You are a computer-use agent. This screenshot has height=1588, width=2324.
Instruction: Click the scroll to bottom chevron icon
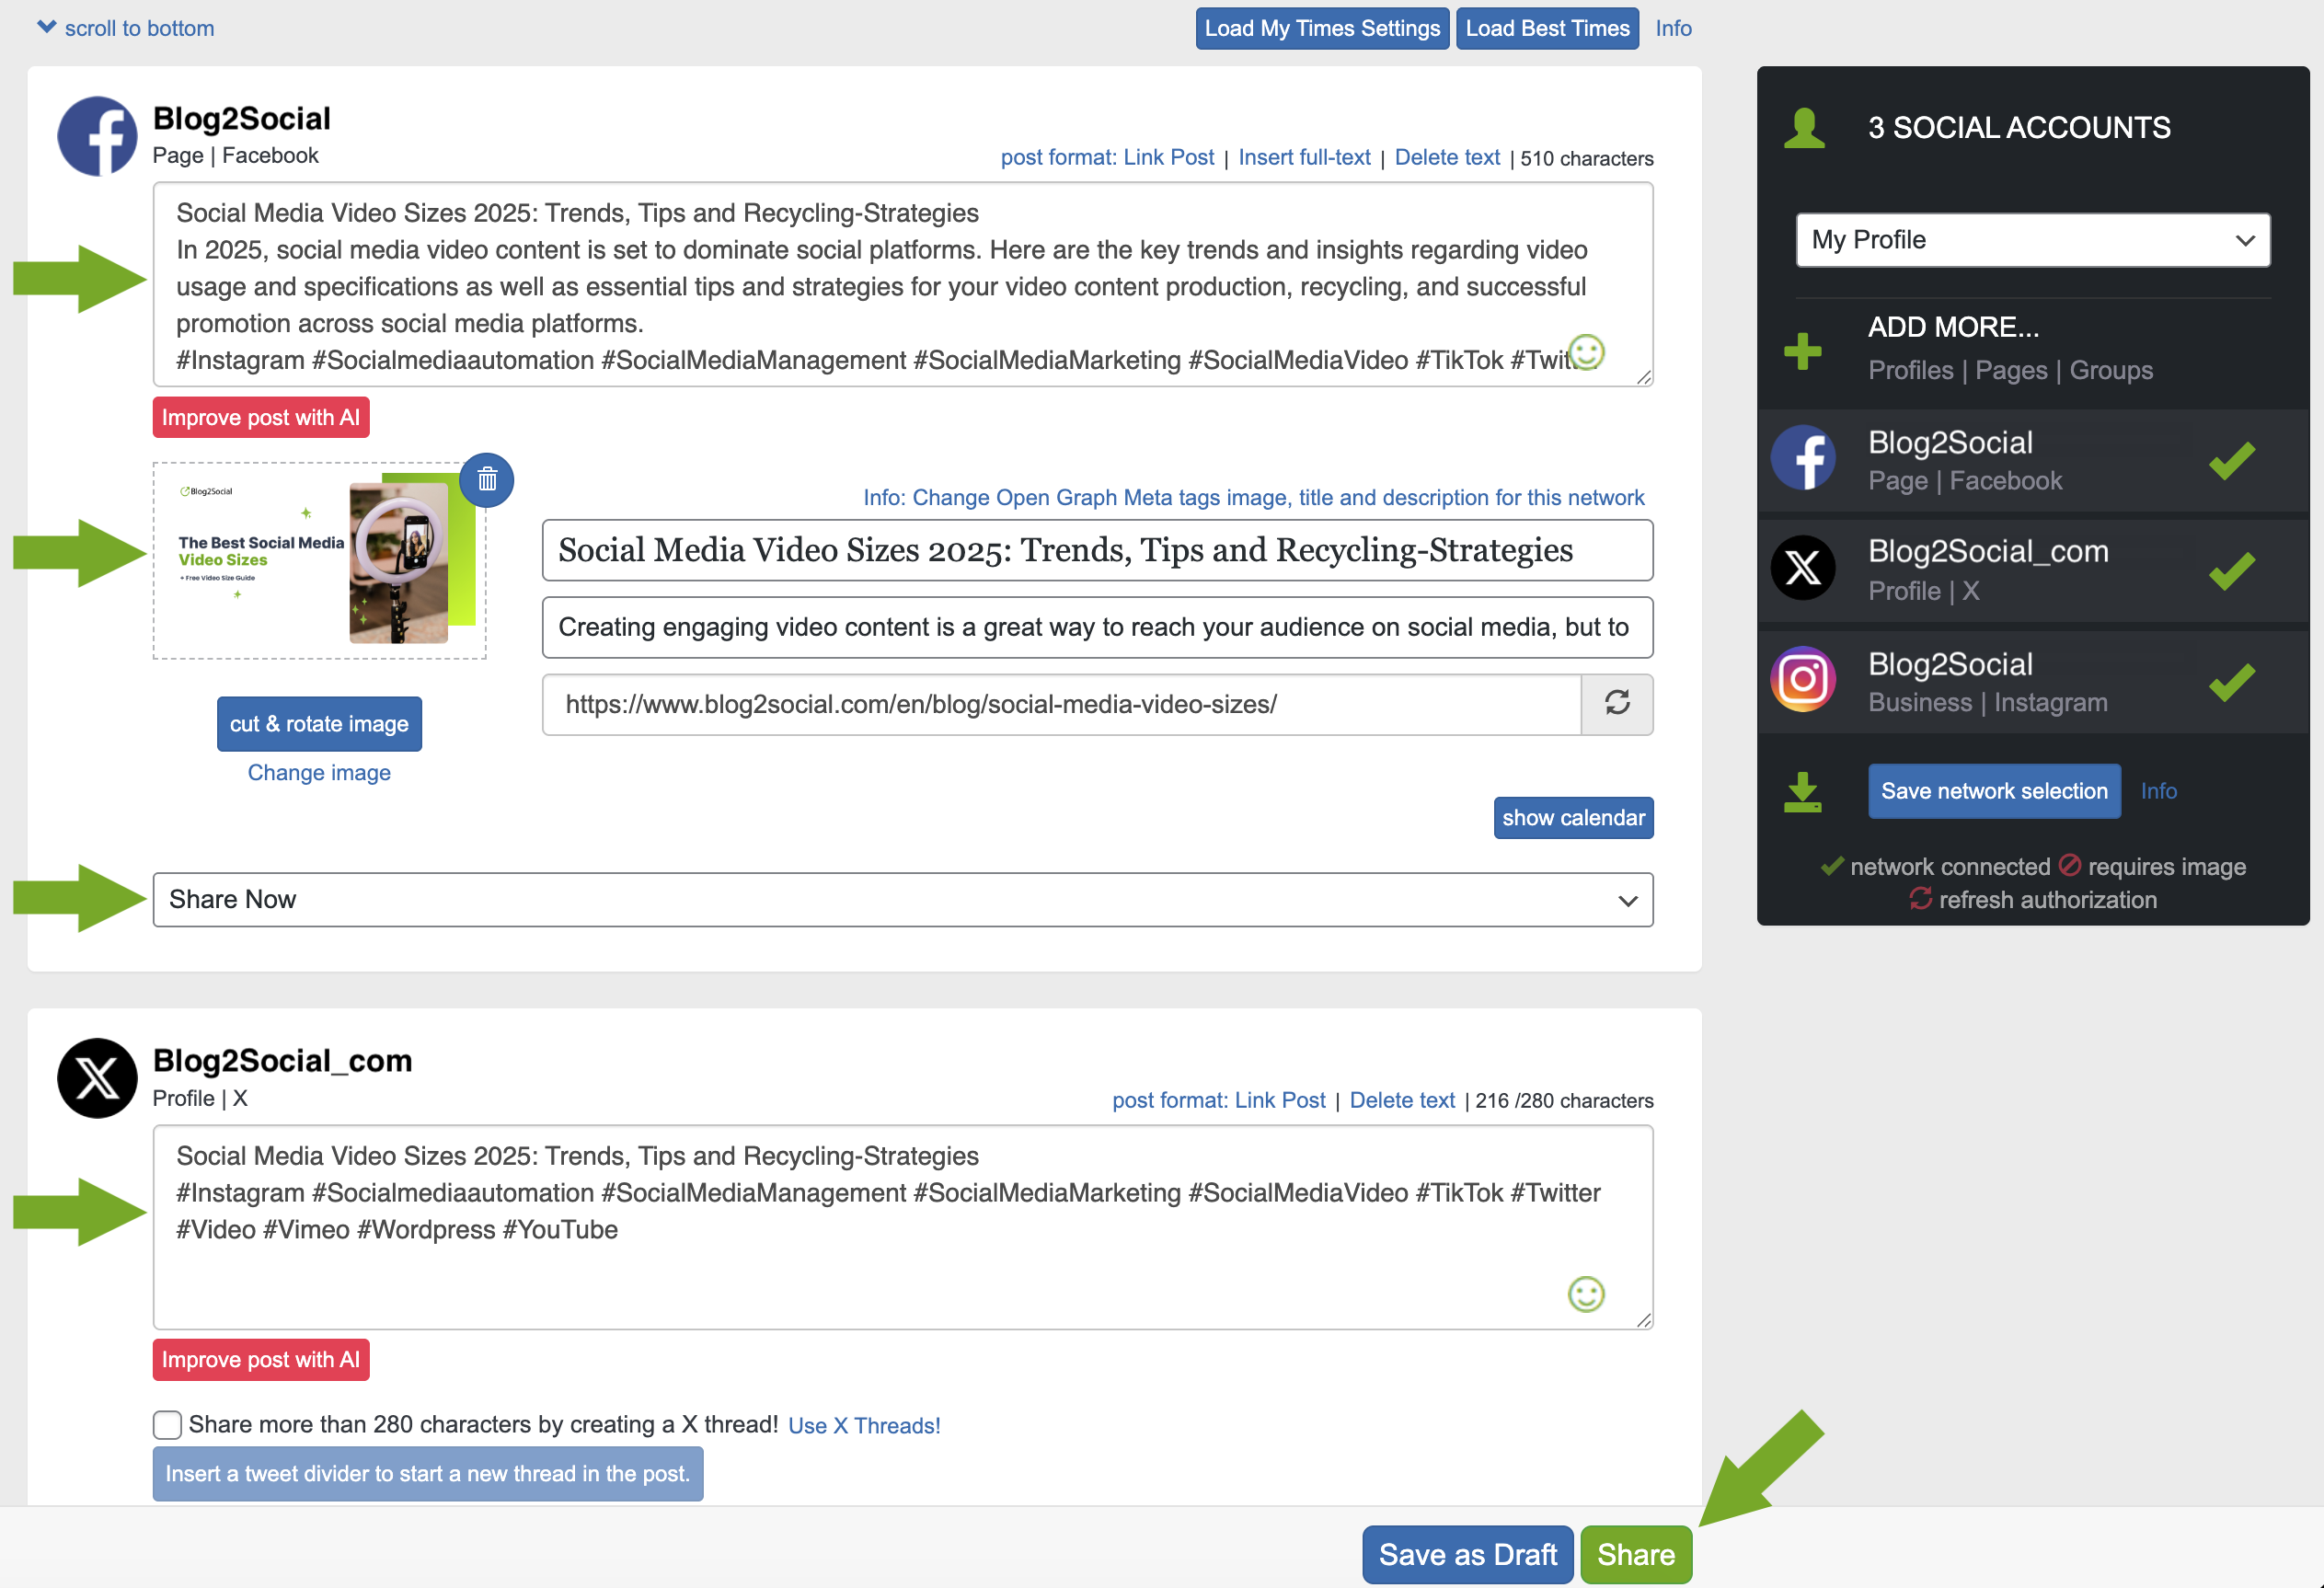[x=46, y=27]
